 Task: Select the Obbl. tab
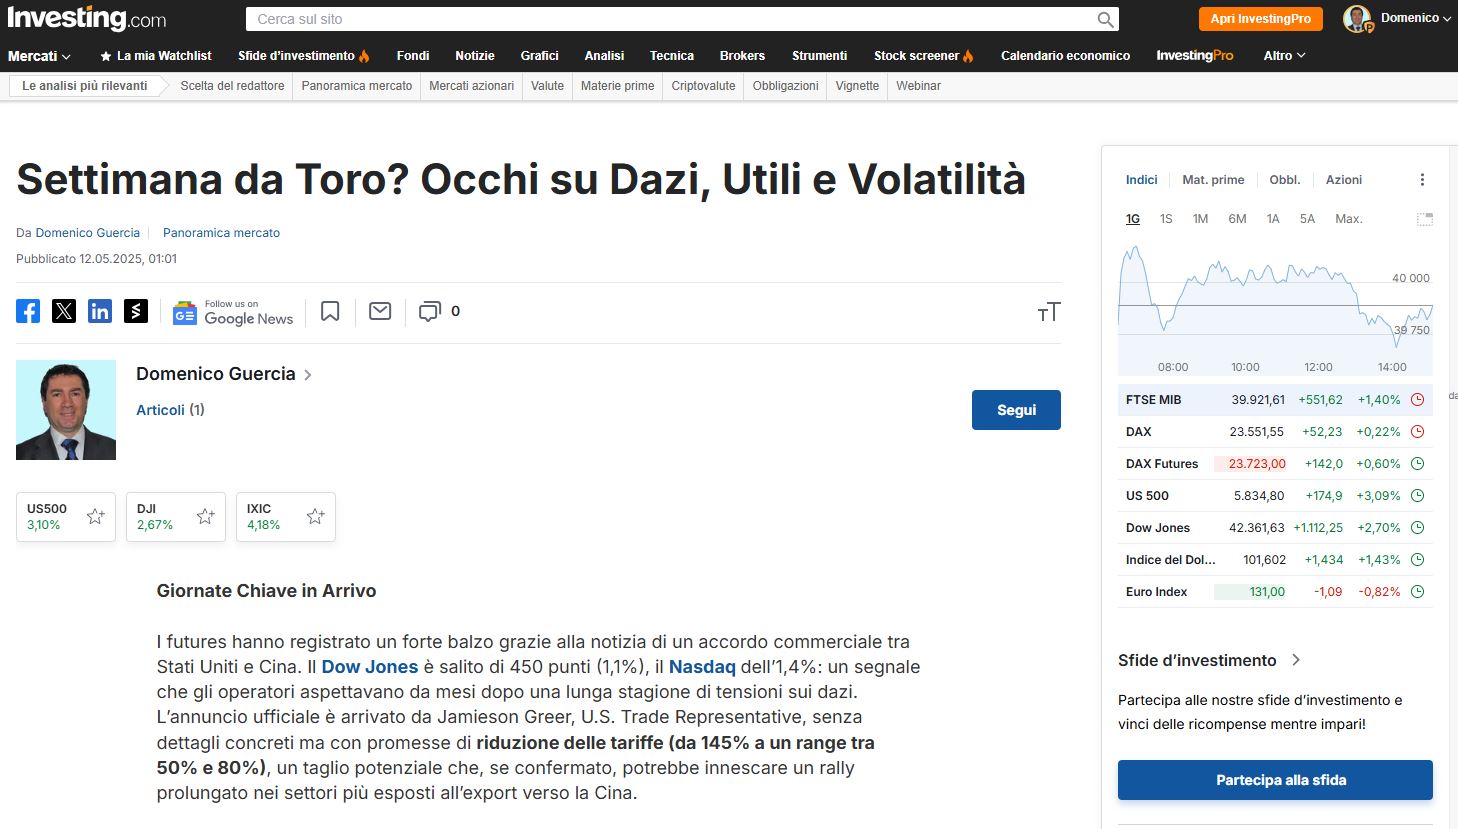(1285, 180)
